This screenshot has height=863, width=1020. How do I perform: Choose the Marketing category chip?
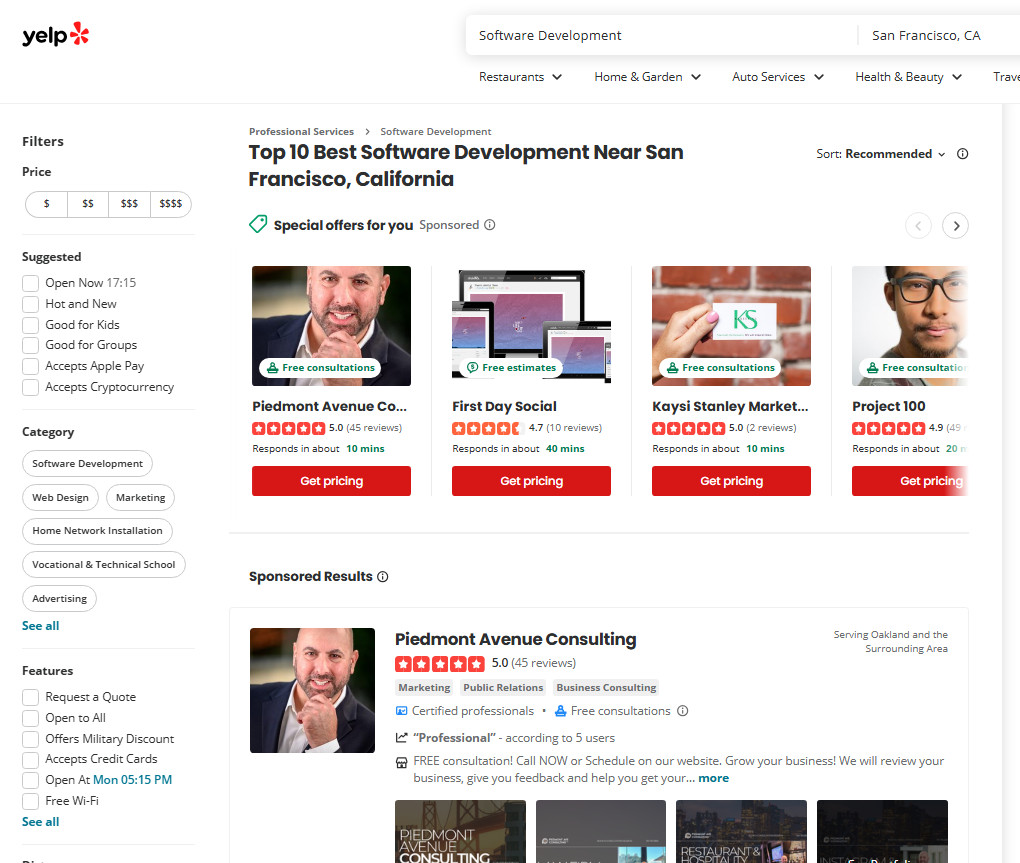(141, 498)
